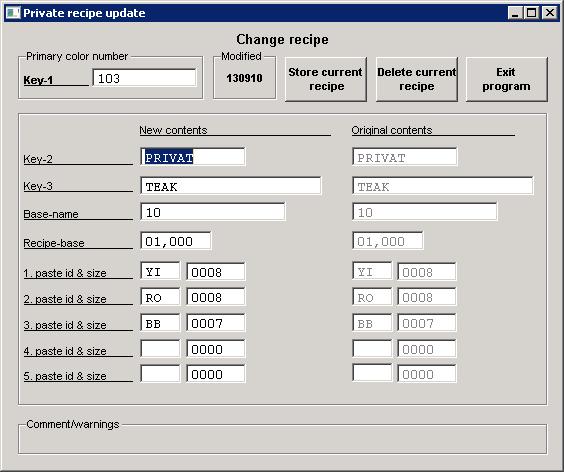564x472 pixels.
Task: Click the 5. paste id & size label
Action: [x=65, y=376]
